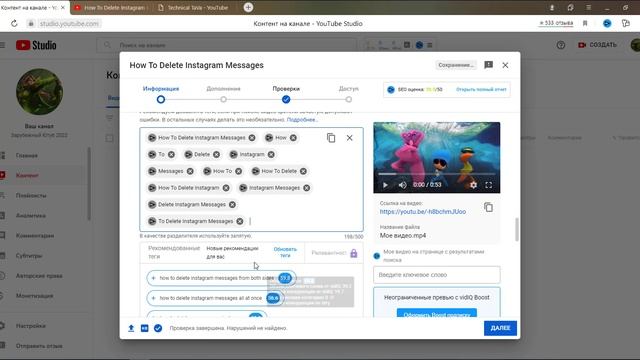
Task: Open Аналитика in the sidebar
Action: click(x=31, y=216)
